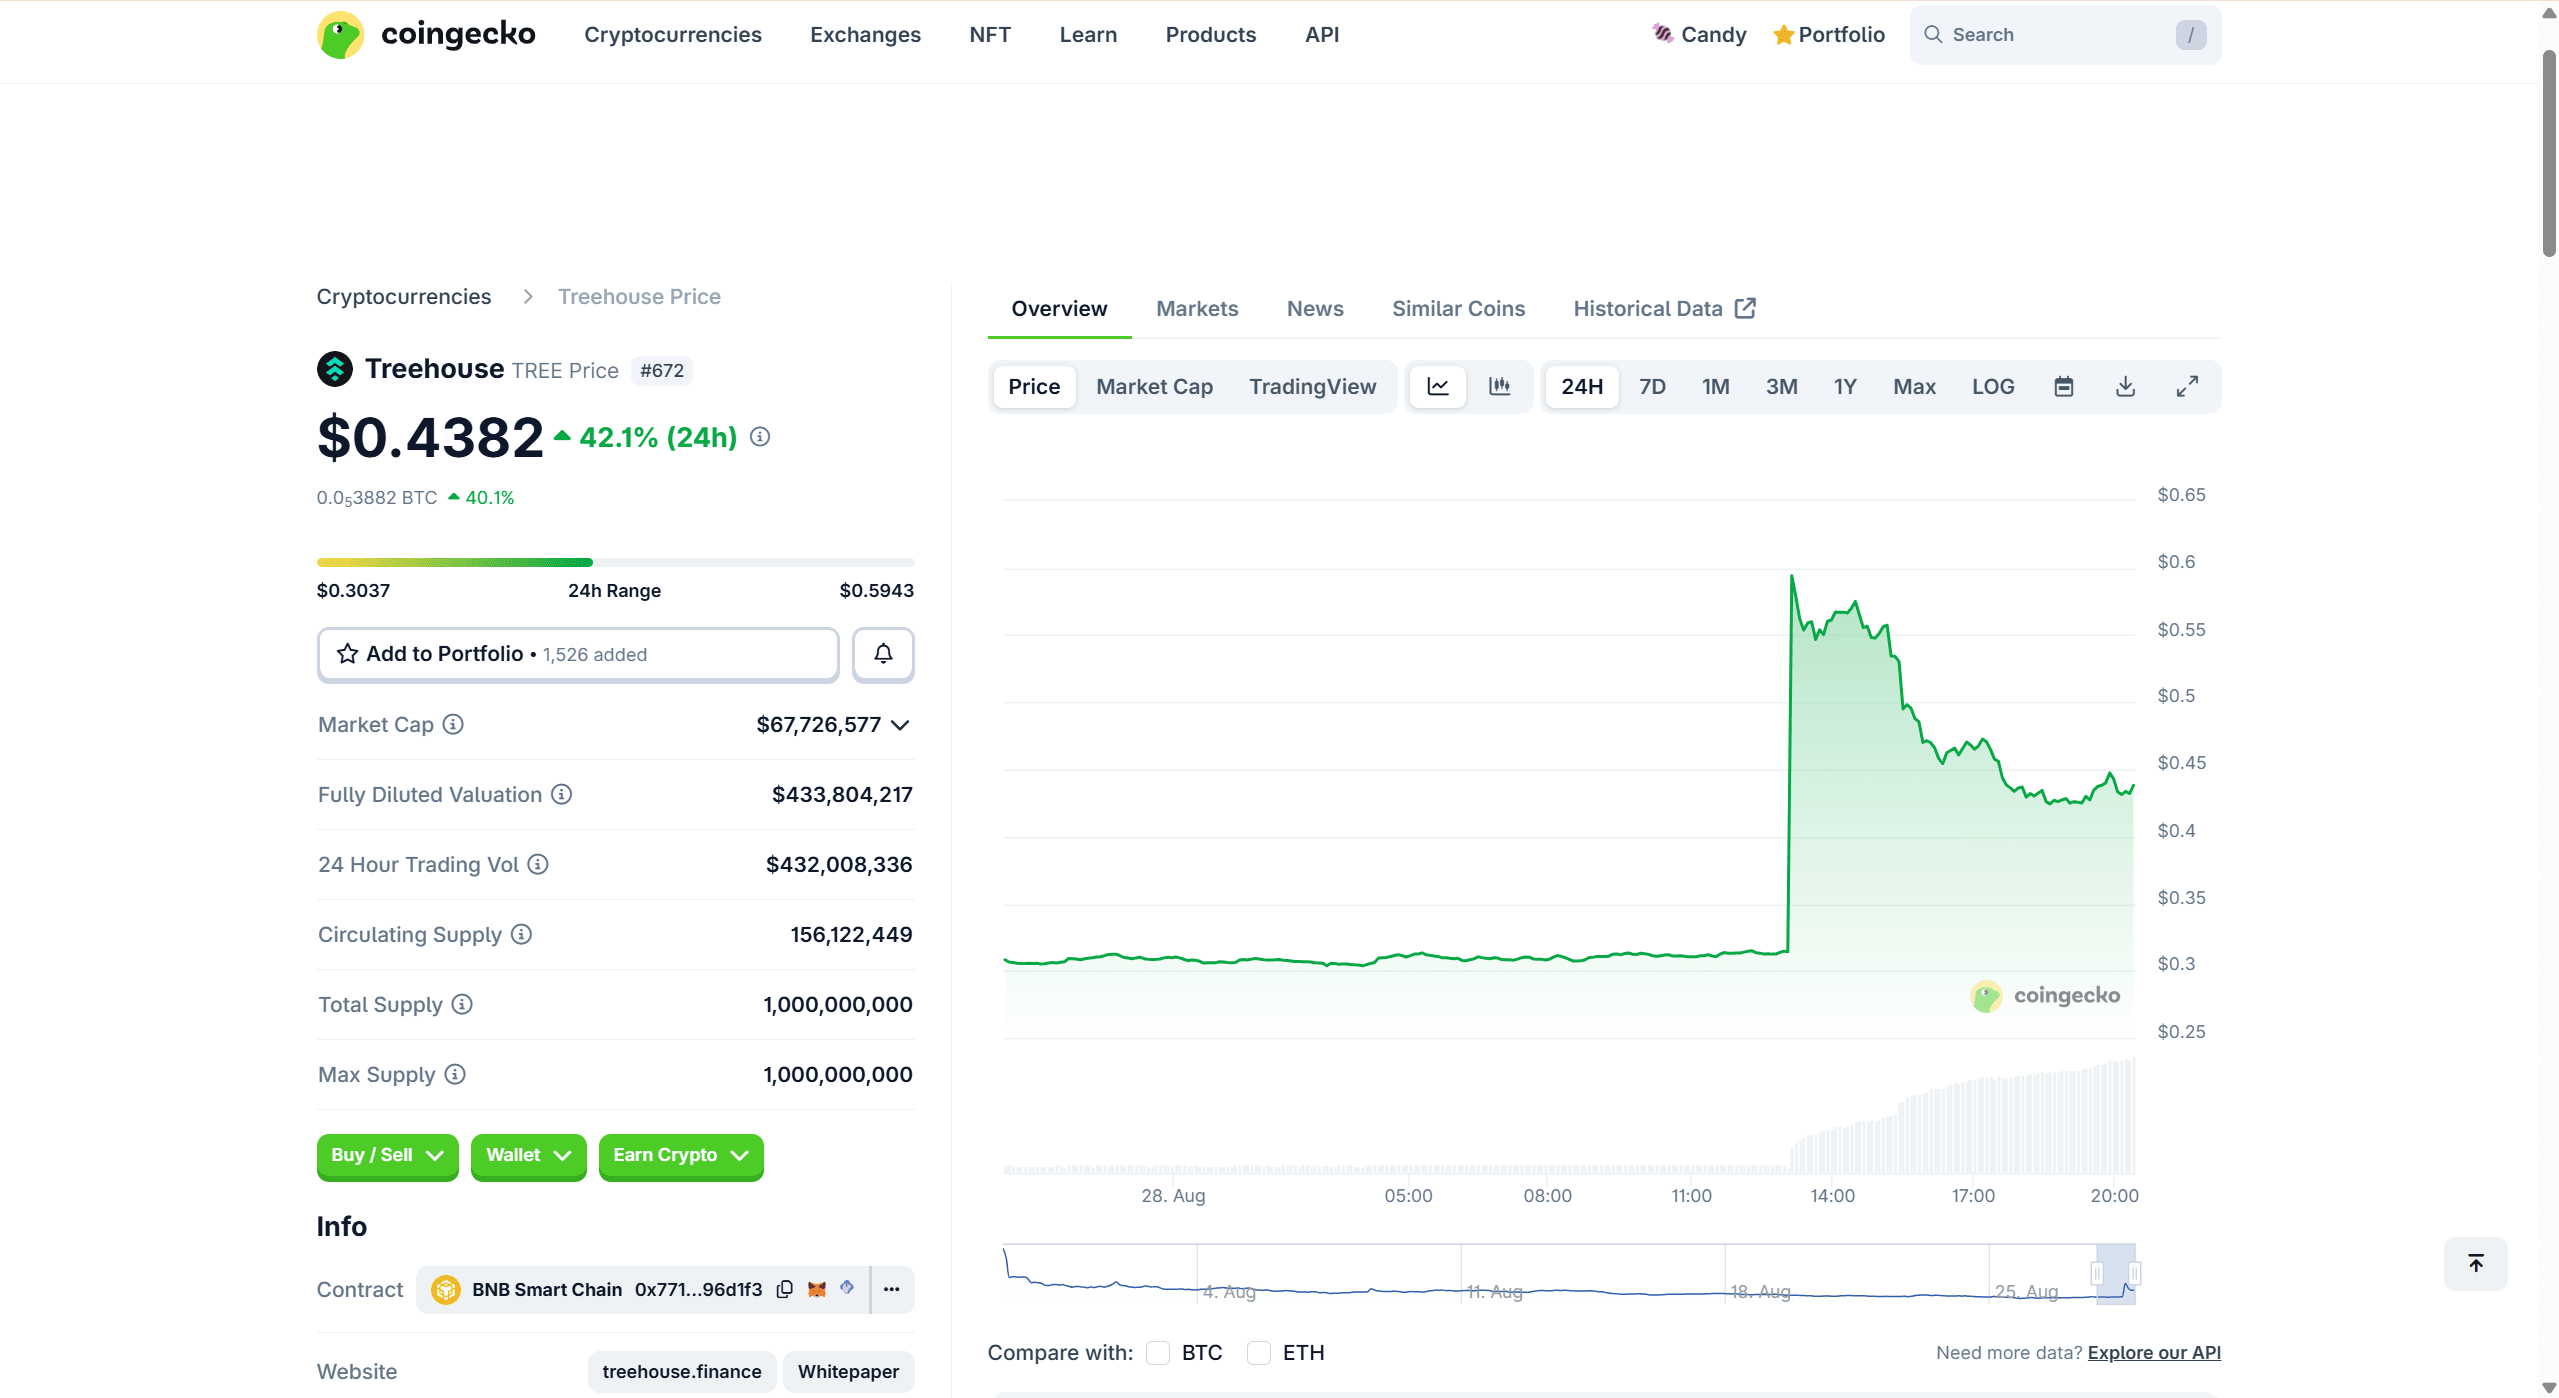Click the scroll-to-top arrow button
Screen dimensions: 2559x1398
[x=2475, y=1263]
